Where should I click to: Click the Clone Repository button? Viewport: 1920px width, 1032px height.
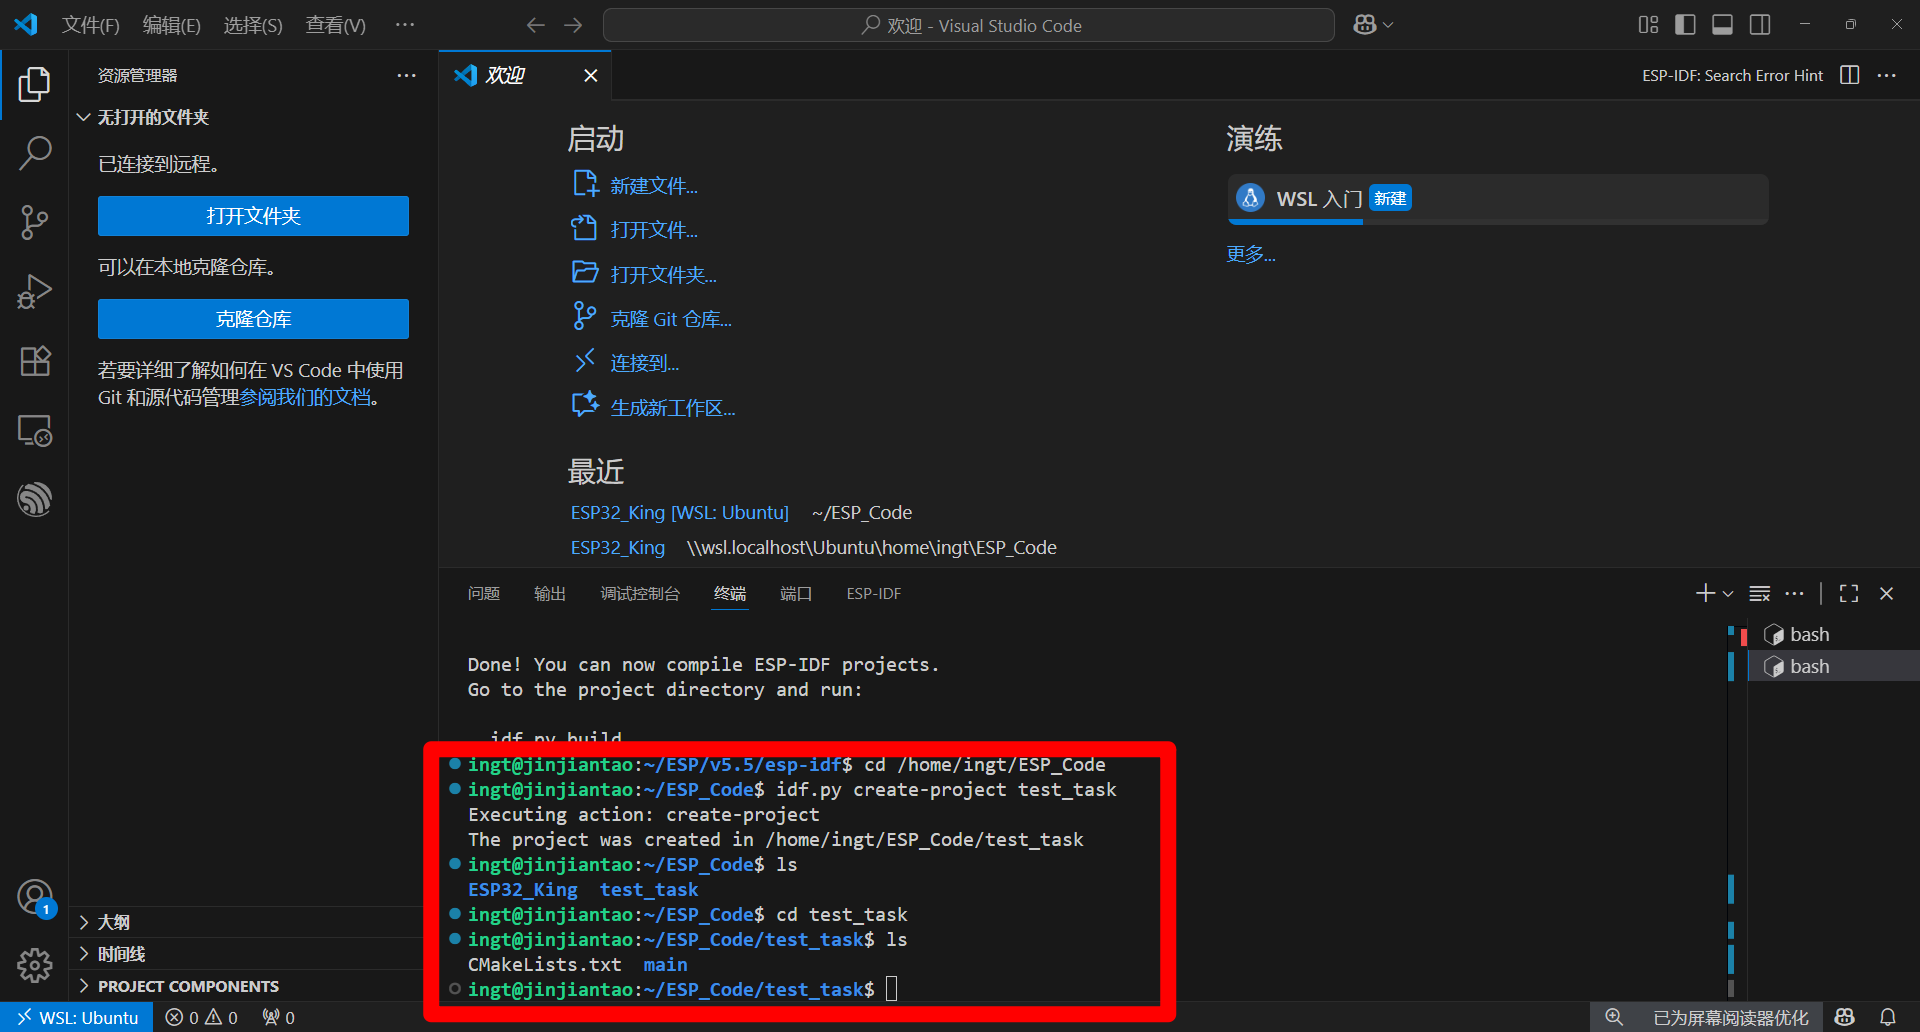(253, 319)
